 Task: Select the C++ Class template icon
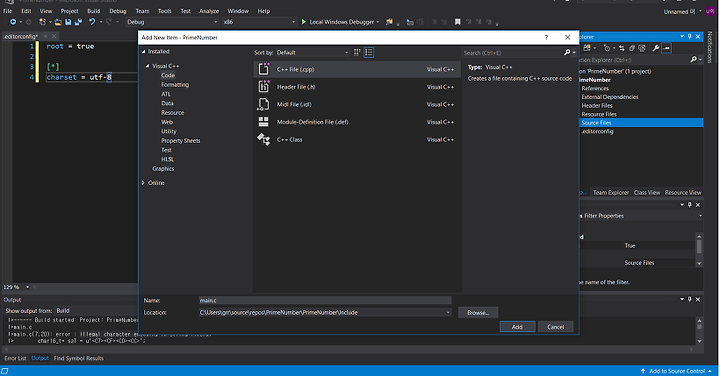[x=264, y=139]
